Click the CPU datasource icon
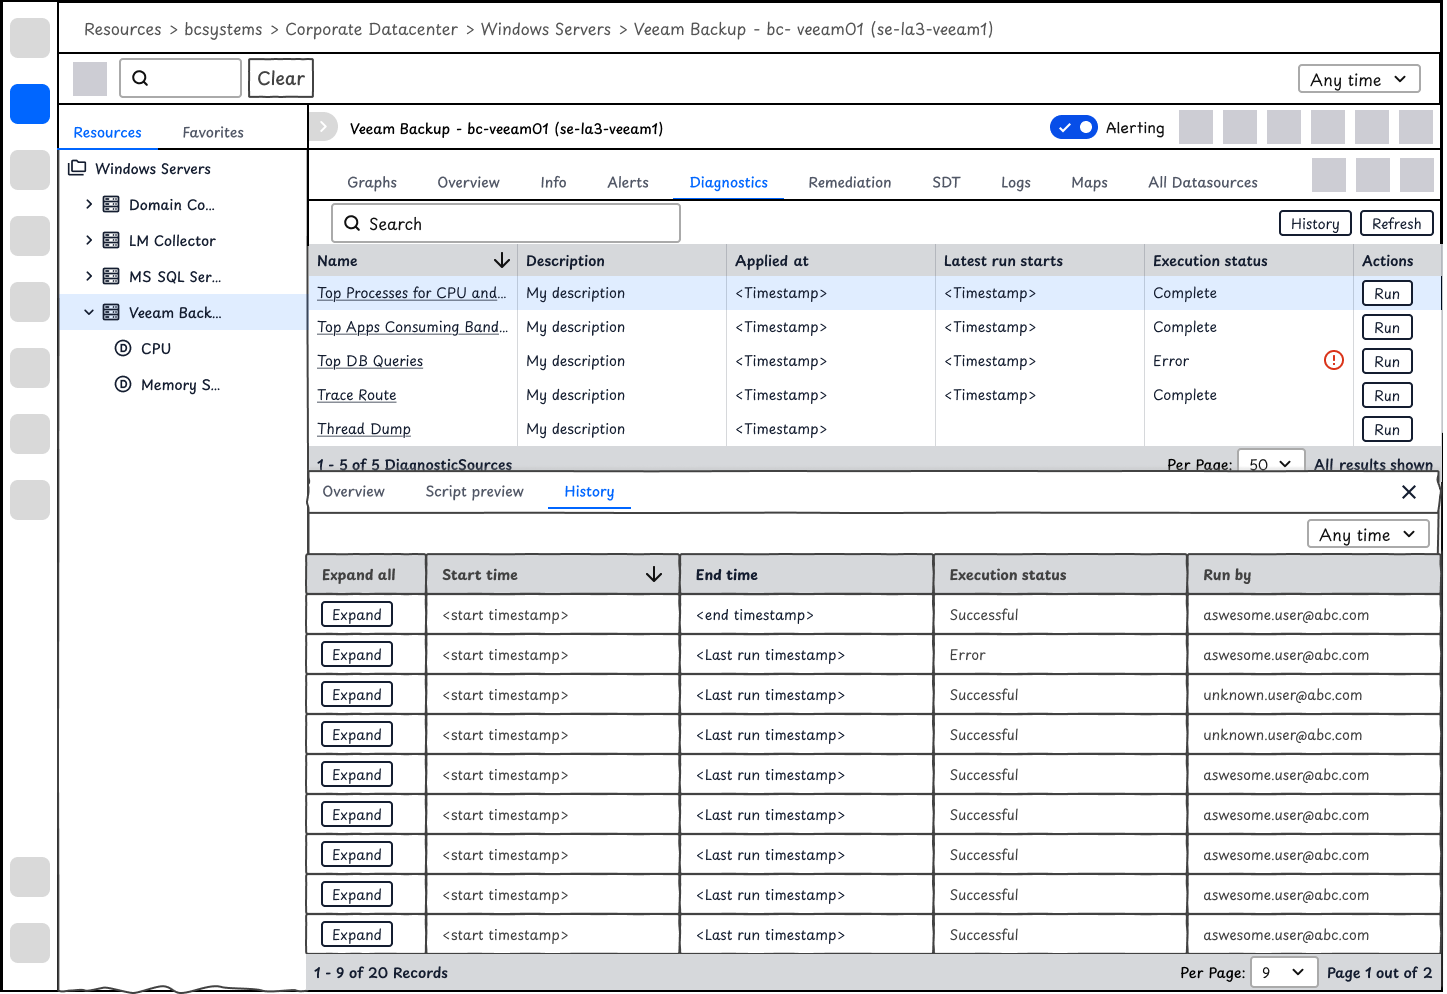The width and height of the screenshot is (1447, 994). (x=123, y=348)
